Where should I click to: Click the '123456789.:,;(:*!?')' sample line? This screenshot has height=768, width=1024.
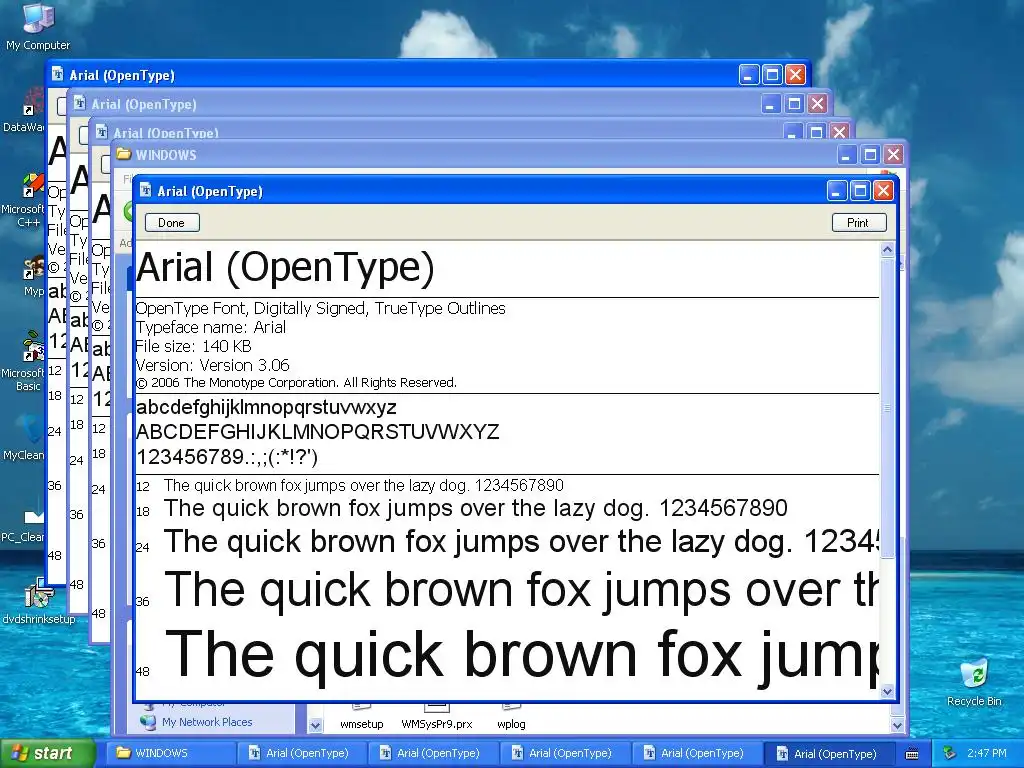click(227, 456)
